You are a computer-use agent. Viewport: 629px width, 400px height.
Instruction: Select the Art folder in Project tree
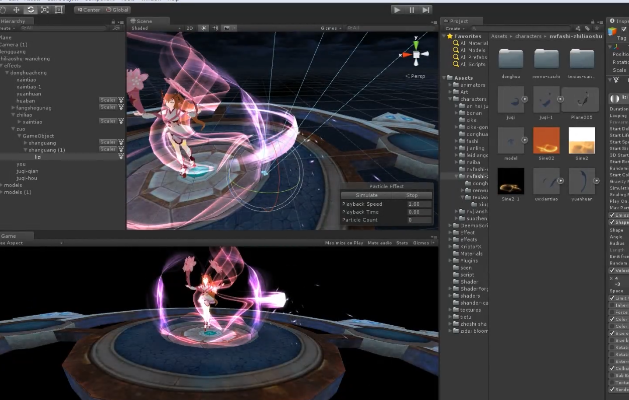(x=461, y=92)
